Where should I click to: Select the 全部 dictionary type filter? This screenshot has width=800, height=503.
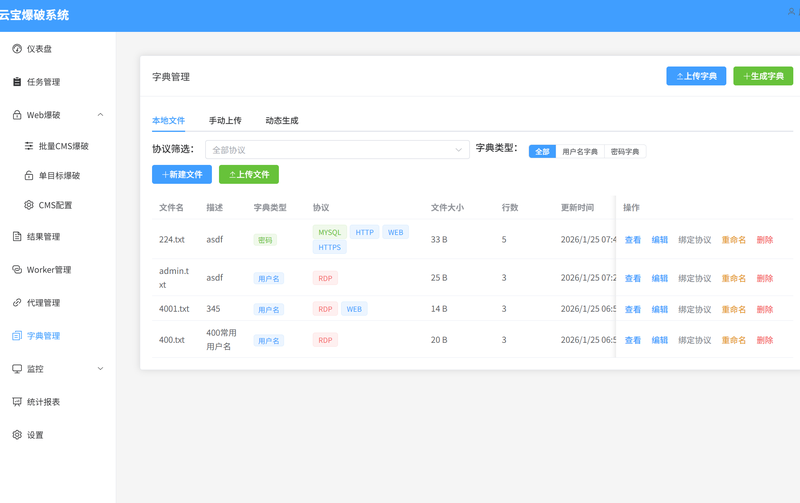tap(542, 152)
